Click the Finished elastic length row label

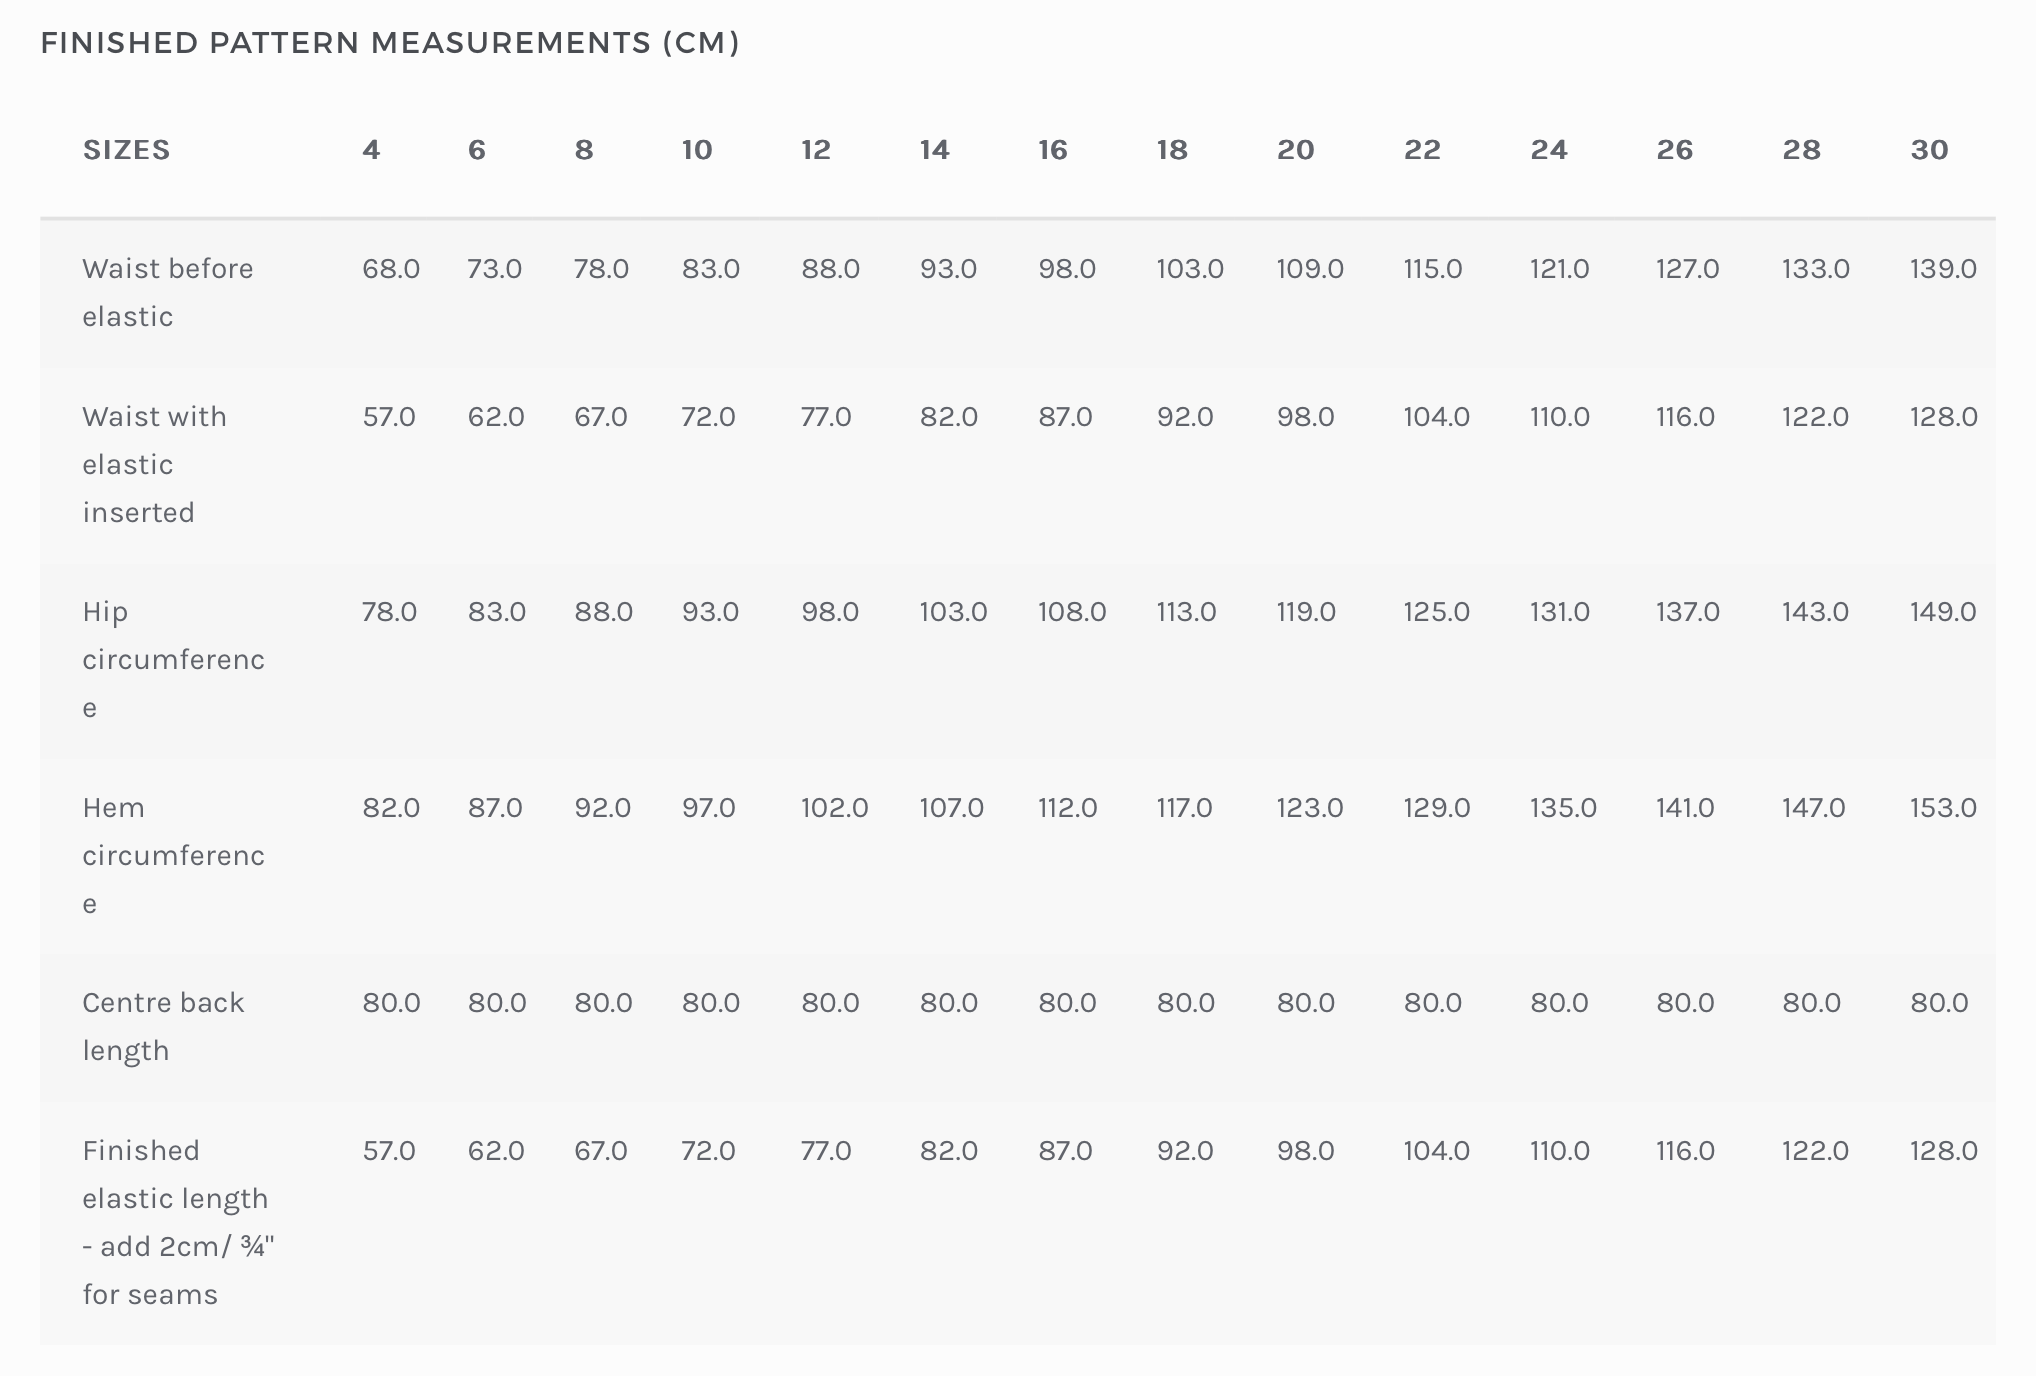178,1222
